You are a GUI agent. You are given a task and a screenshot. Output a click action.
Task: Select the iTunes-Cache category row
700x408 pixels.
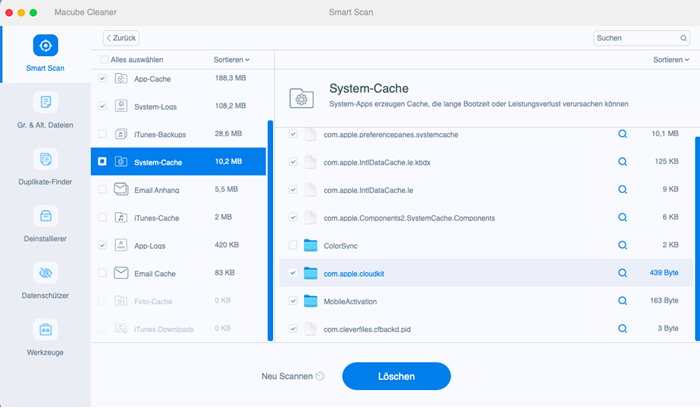(x=178, y=217)
